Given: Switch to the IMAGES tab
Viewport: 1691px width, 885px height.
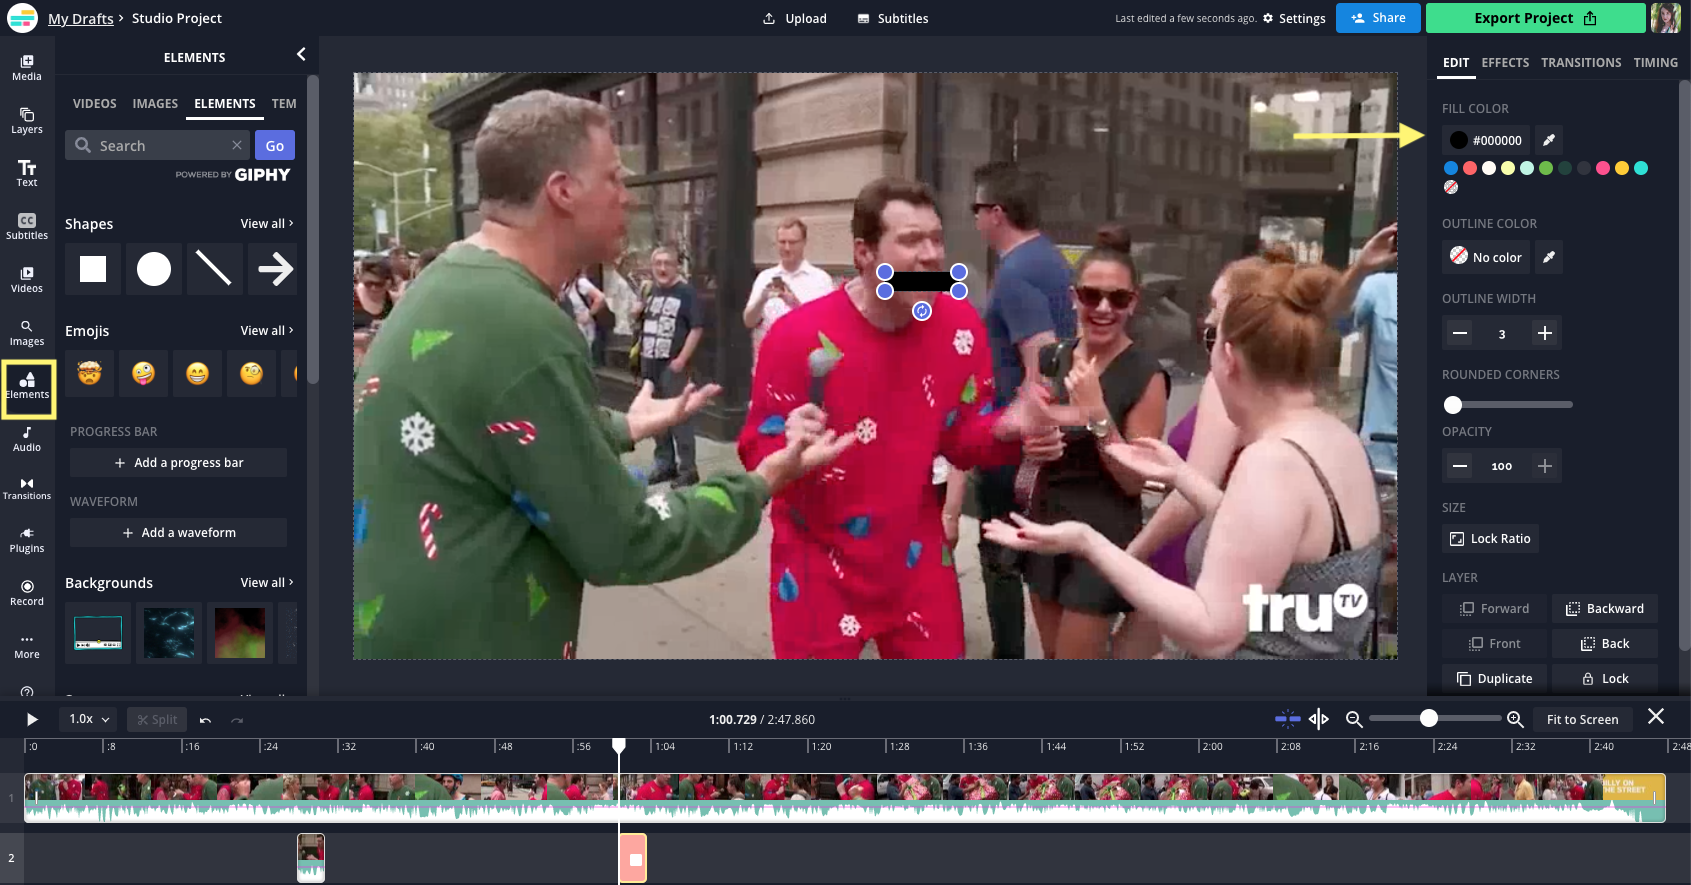Looking at the screenshot, I should click(155, 104).
